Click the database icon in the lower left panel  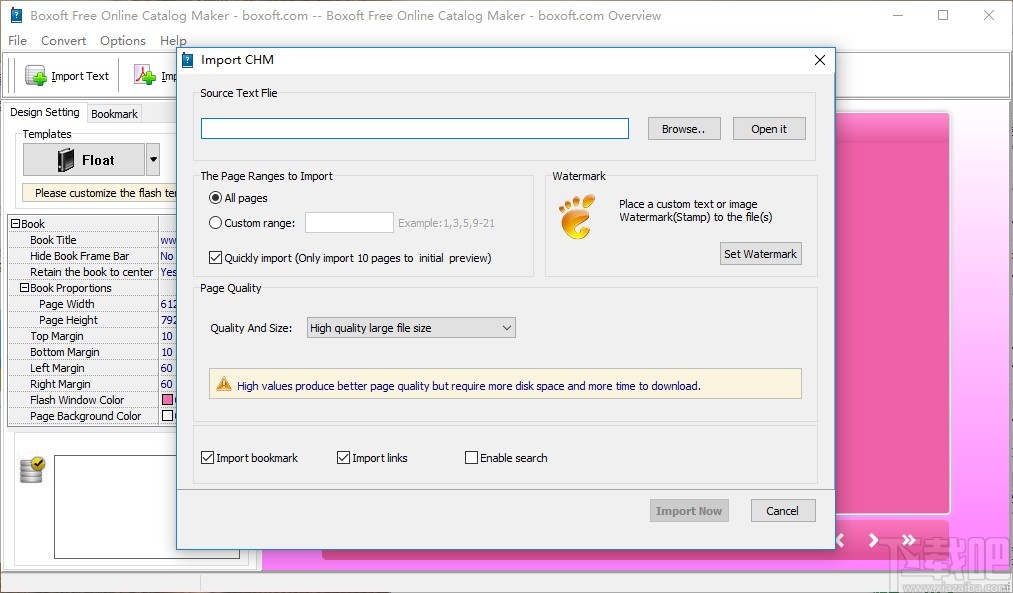[x=30, y=467]
